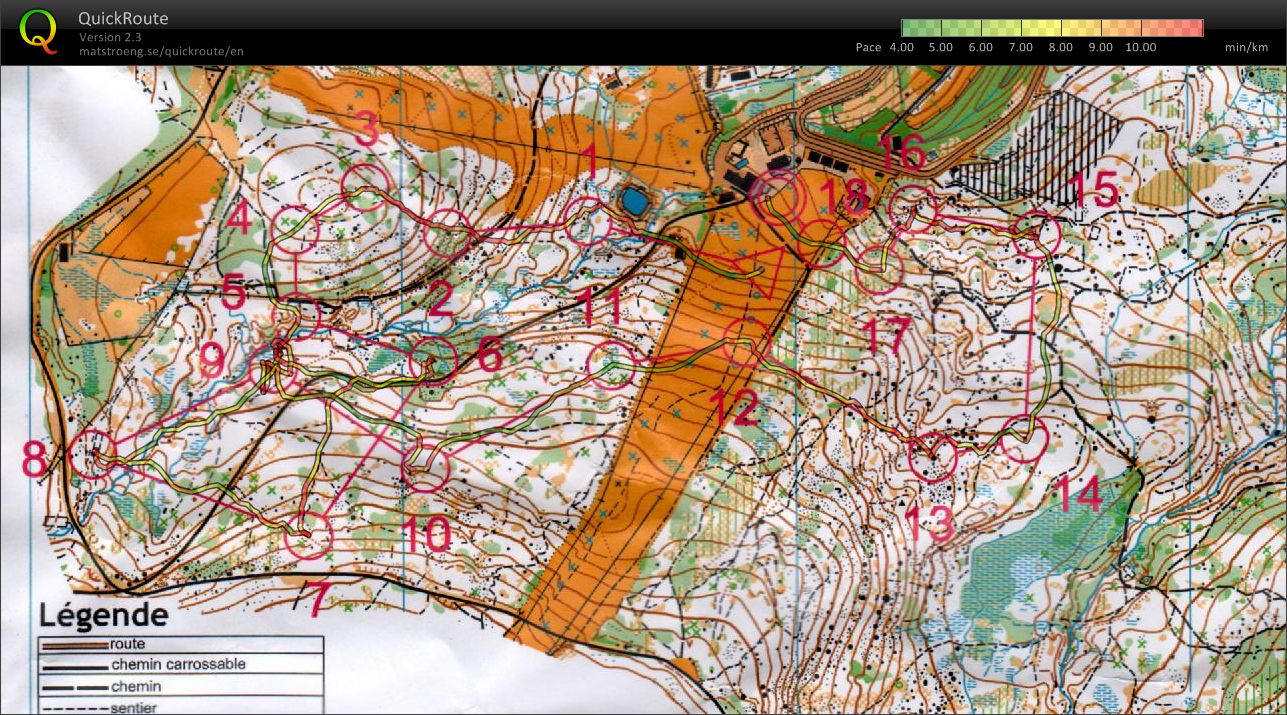Image resolution: width=1287 pixels, height=715 pixels.
Task: Select control number 3 label on map
Action: tap(368, 131)
